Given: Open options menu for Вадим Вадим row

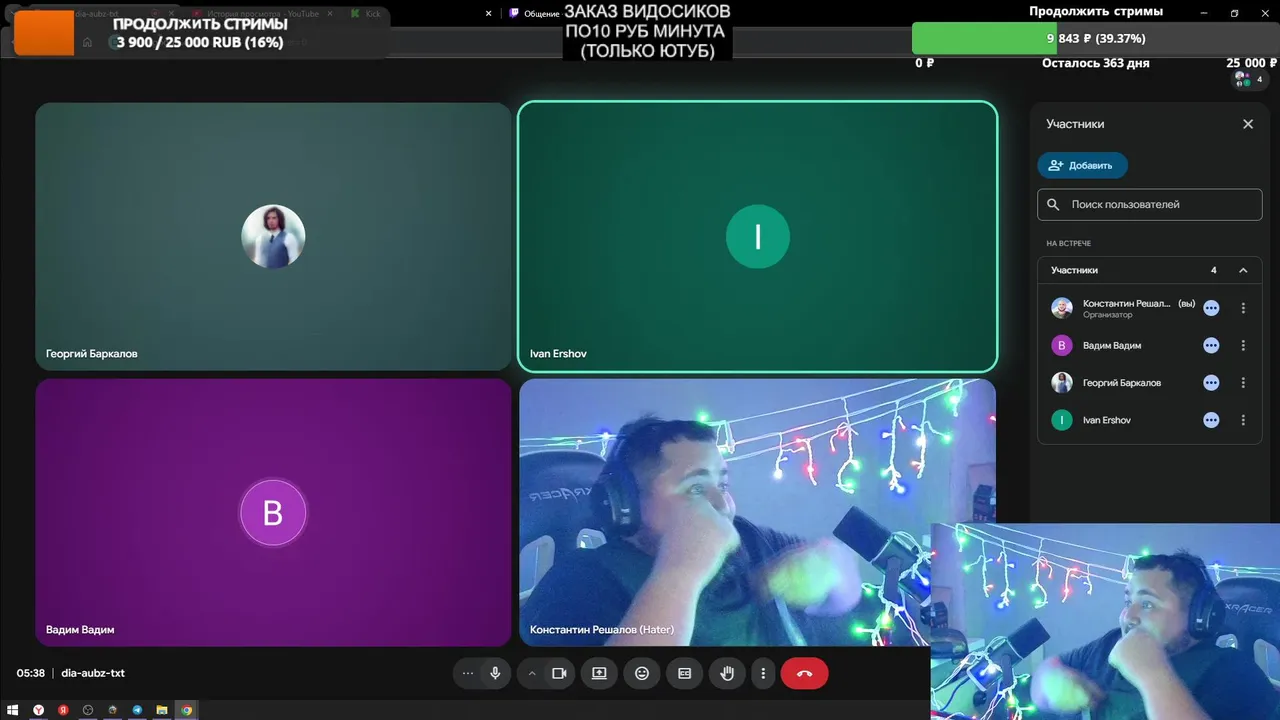Looking at the screenshot, I should tap(1243, 345).
